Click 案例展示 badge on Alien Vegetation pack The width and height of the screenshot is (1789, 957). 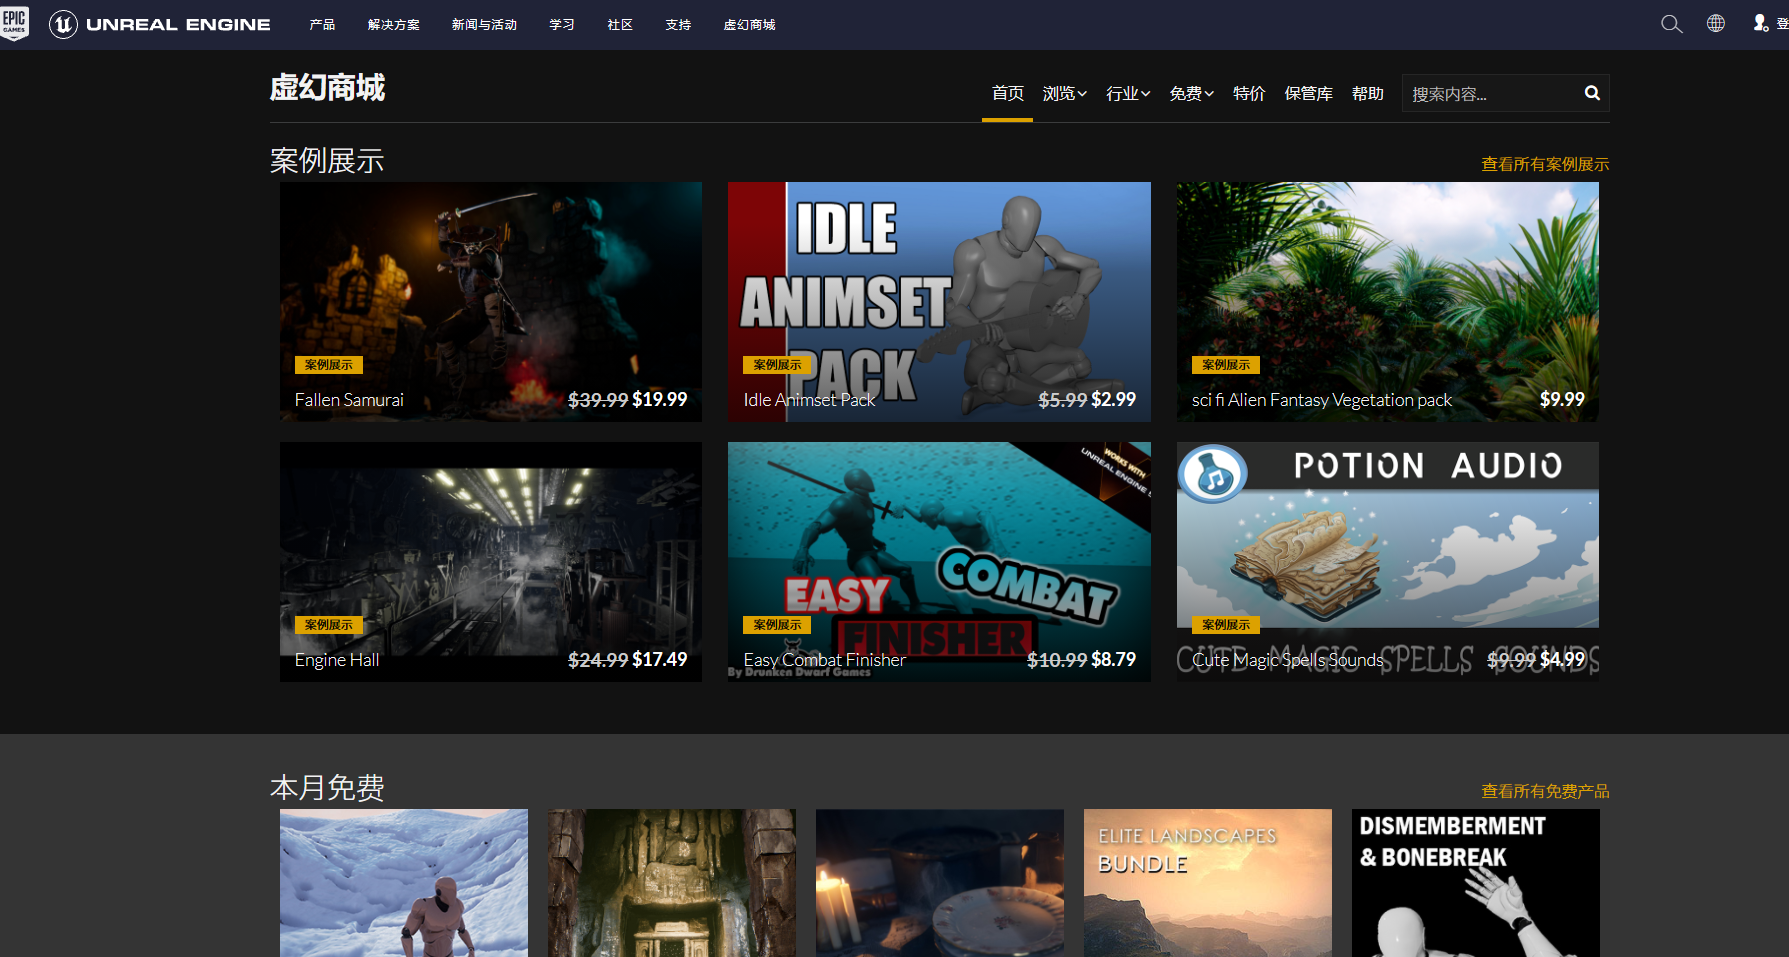pos(1226,365)
